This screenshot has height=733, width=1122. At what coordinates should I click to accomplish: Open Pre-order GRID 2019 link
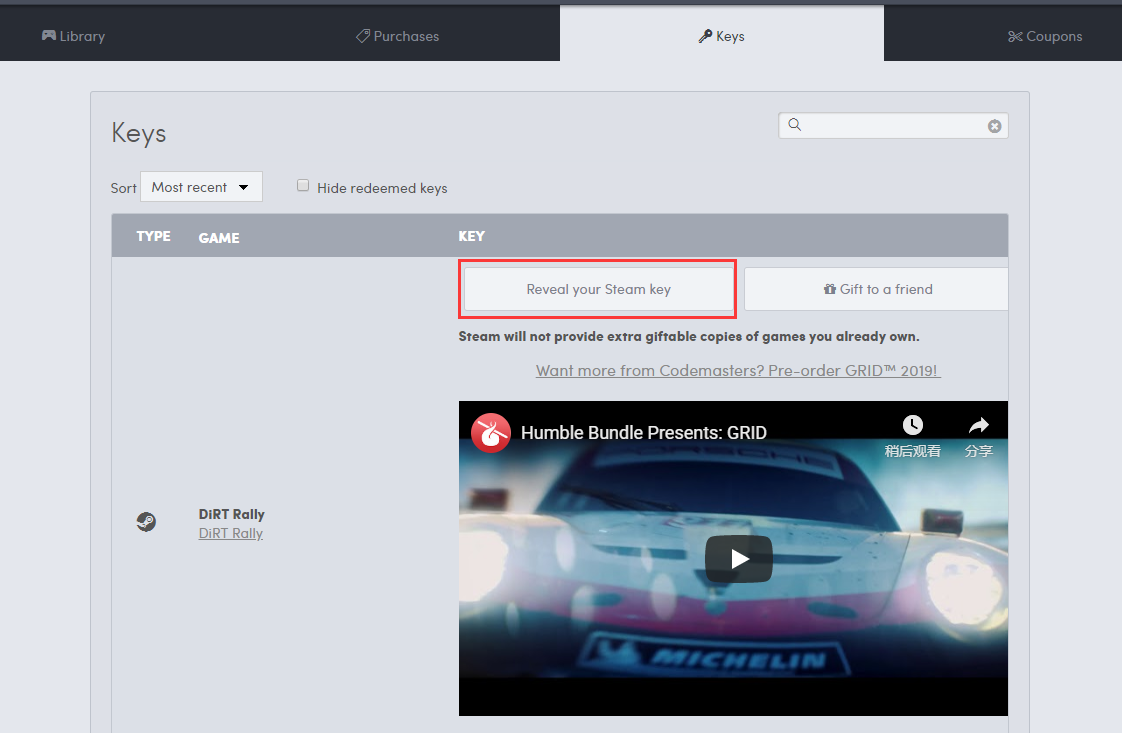click(738, 371)
